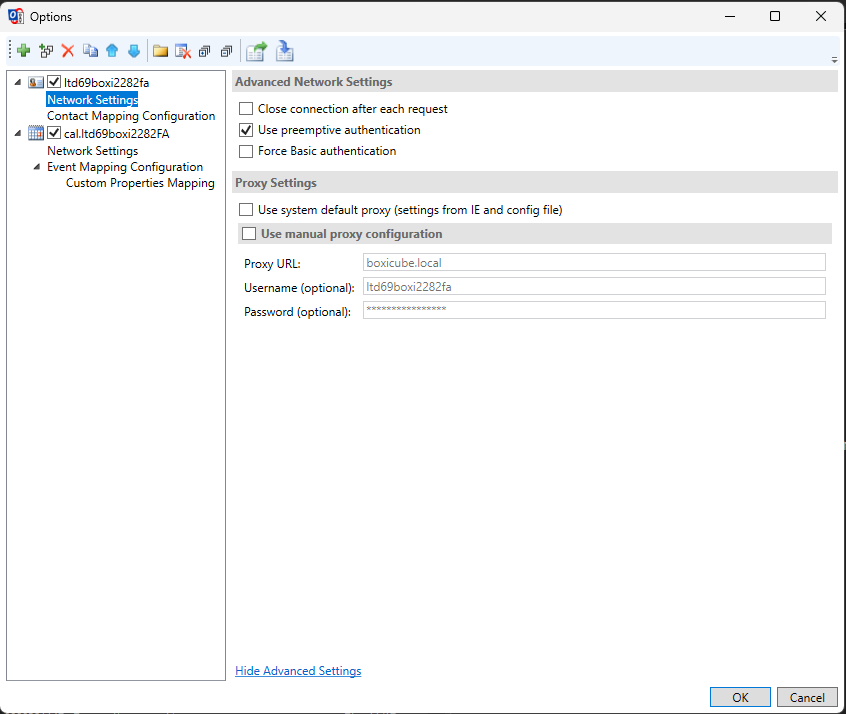Maximize the Options window
This screenshot has width=846, height=714.
(775, 16)
